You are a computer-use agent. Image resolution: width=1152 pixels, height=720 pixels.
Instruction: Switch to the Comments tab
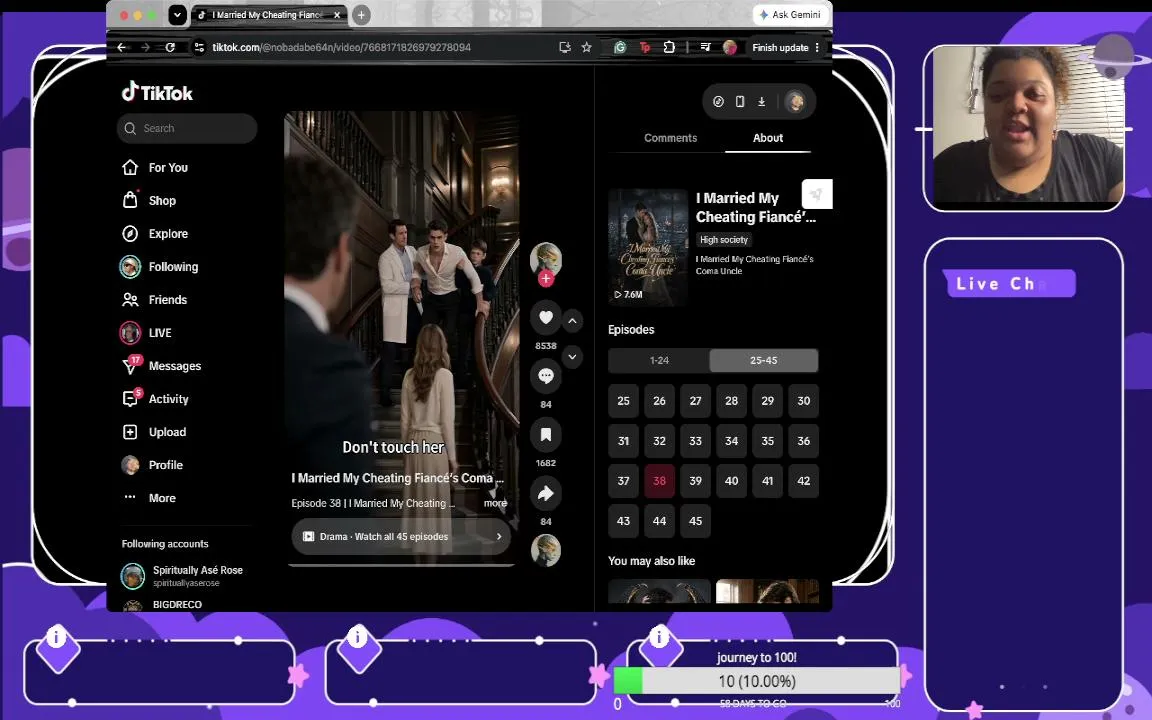tap(670, 138)
